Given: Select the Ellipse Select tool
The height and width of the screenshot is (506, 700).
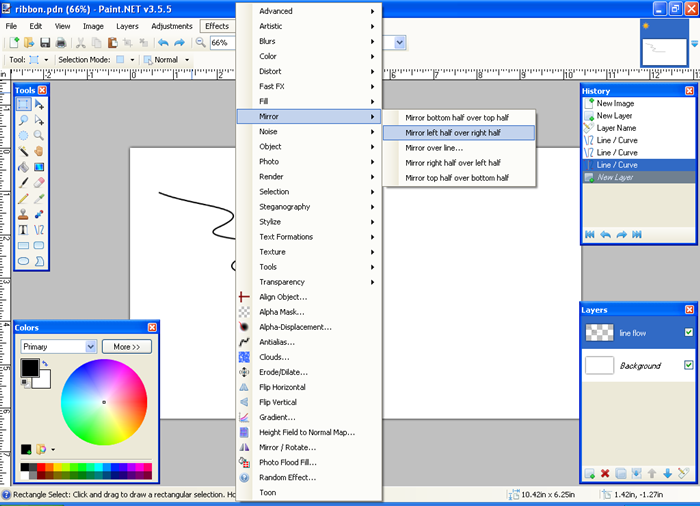Looking at the screenshot, I should click(x=23, y=136).
